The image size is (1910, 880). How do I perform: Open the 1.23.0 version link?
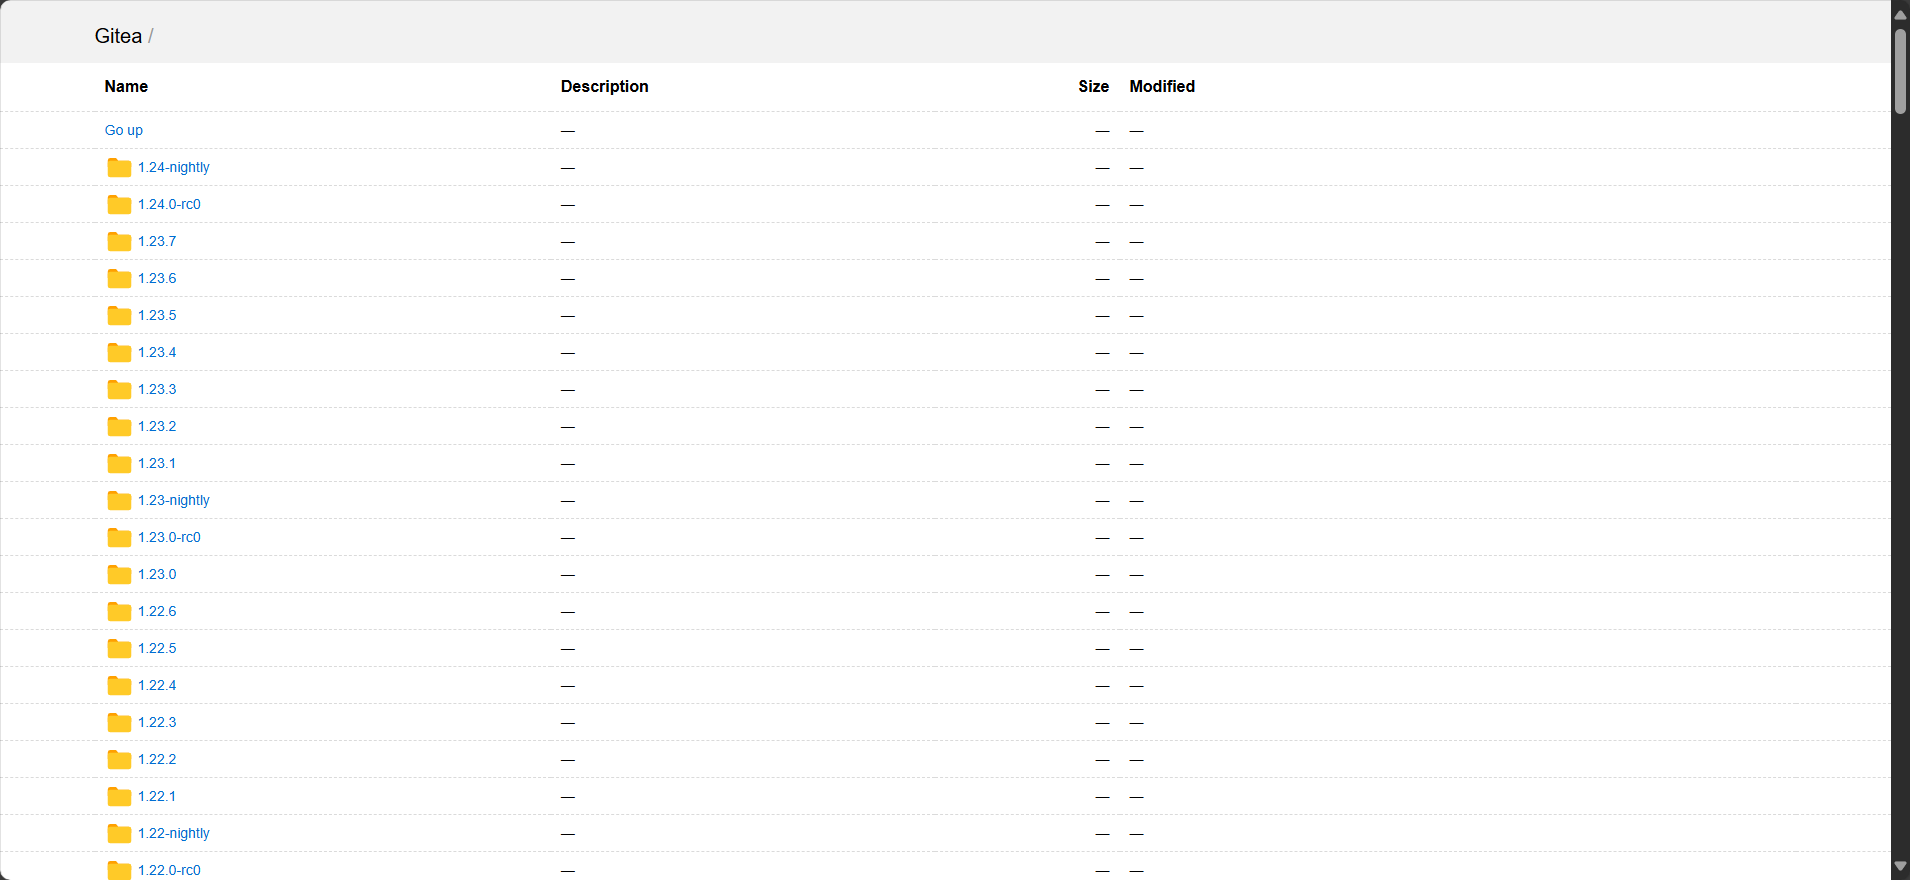157,574
